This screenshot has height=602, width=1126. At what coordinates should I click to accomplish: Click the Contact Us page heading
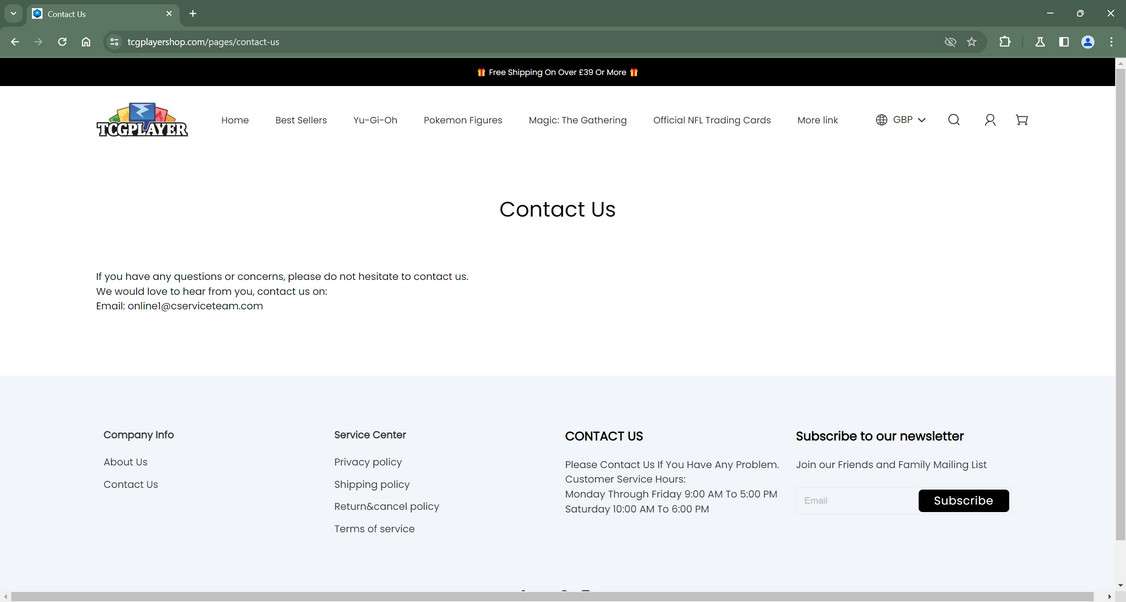[557, 209]
